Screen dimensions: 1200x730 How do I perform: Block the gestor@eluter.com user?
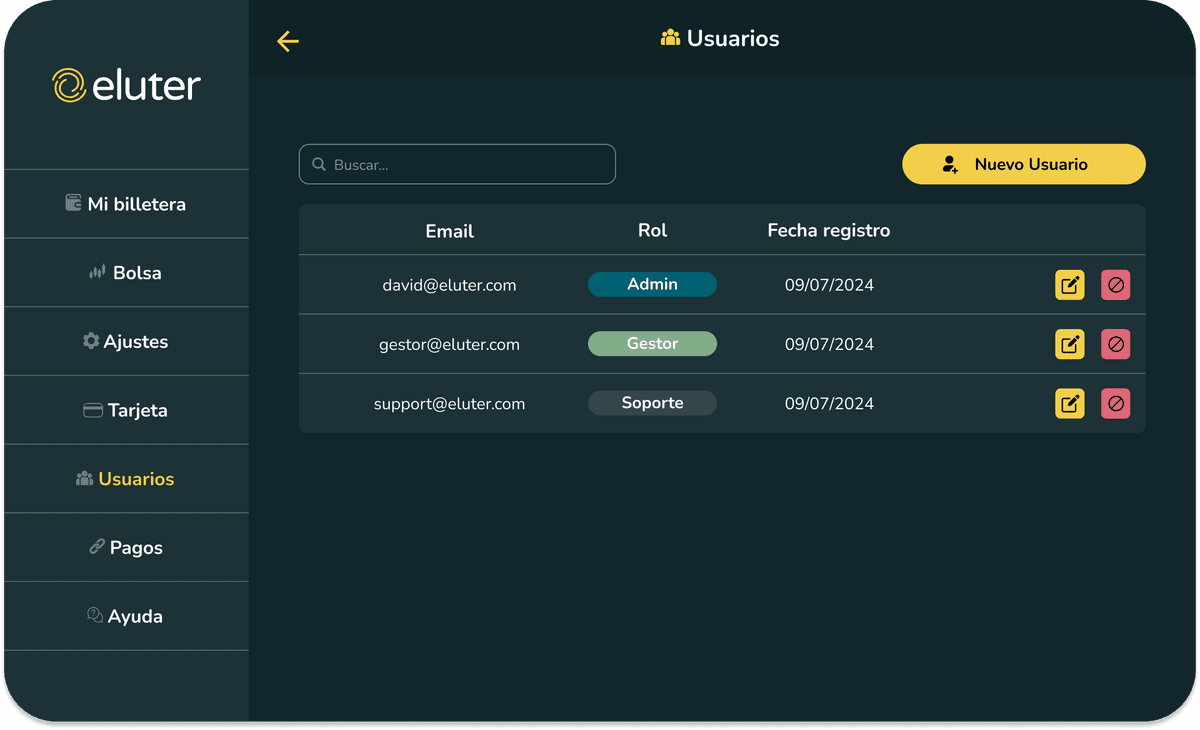(1116, 345)
